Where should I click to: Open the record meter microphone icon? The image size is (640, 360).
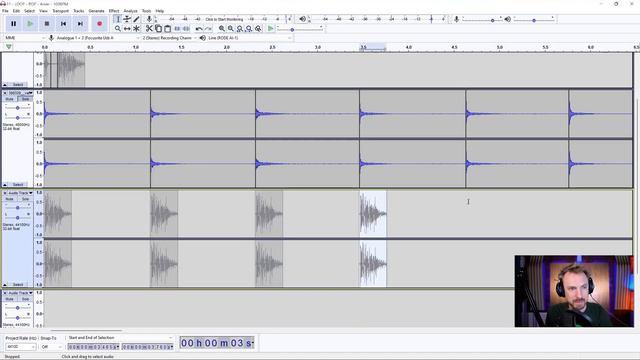[149, 19]
